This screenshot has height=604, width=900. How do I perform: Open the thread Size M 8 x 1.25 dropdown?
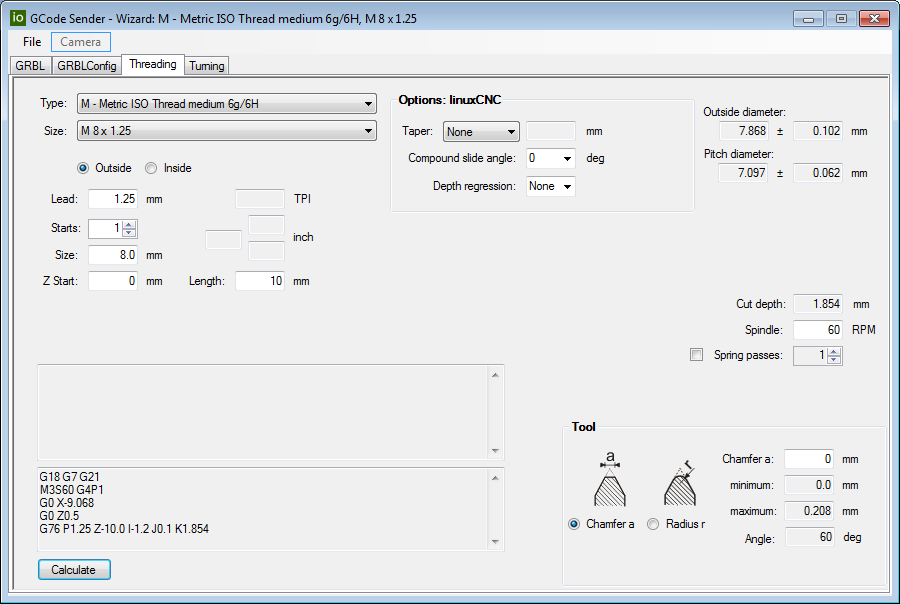tap(227, 131)
